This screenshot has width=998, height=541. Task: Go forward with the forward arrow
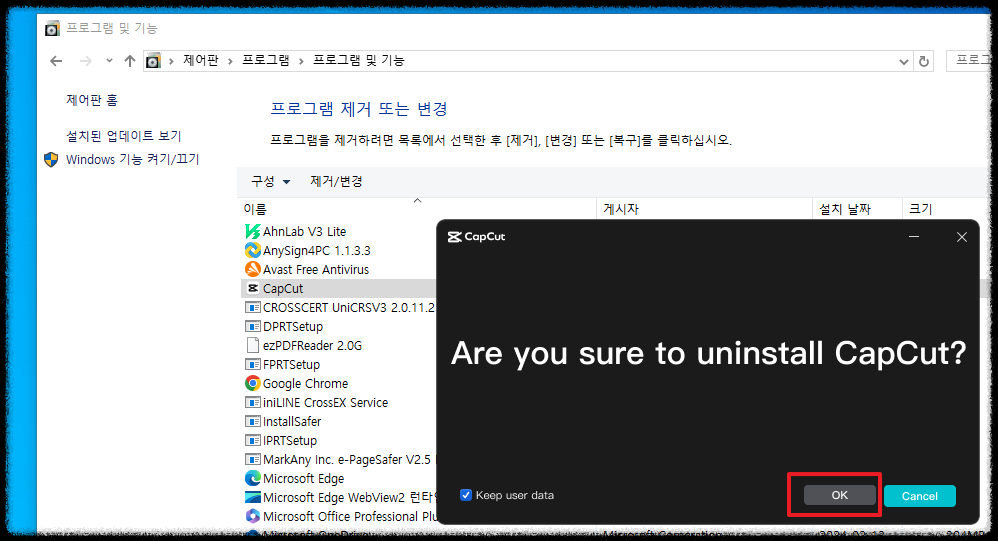85,61
